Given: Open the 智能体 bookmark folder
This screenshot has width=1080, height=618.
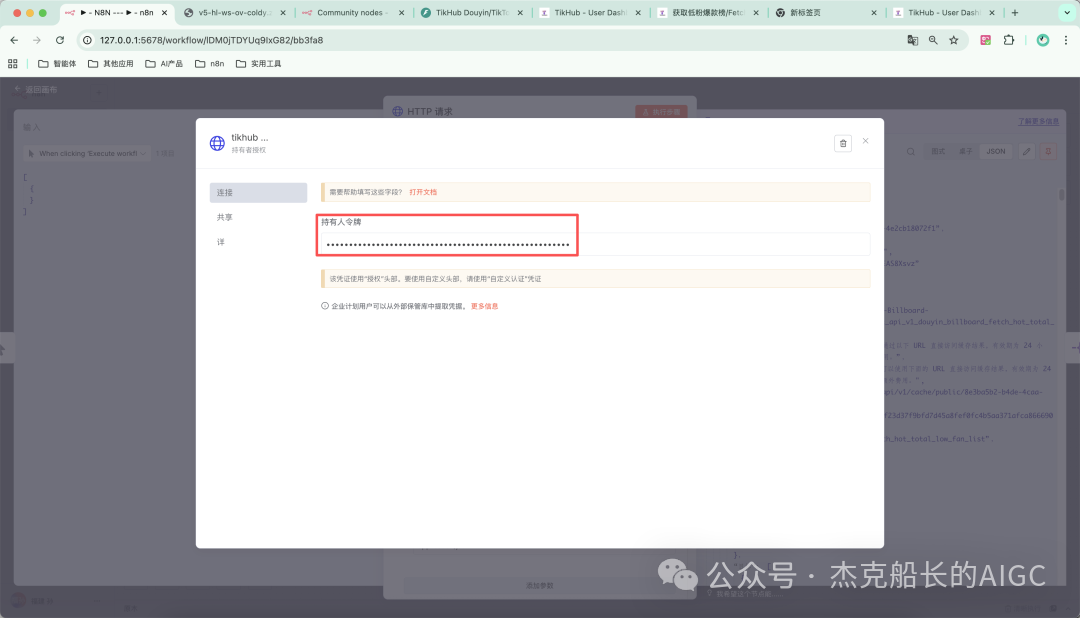Looking at the screenshot, I should click(x=57, y=63).
